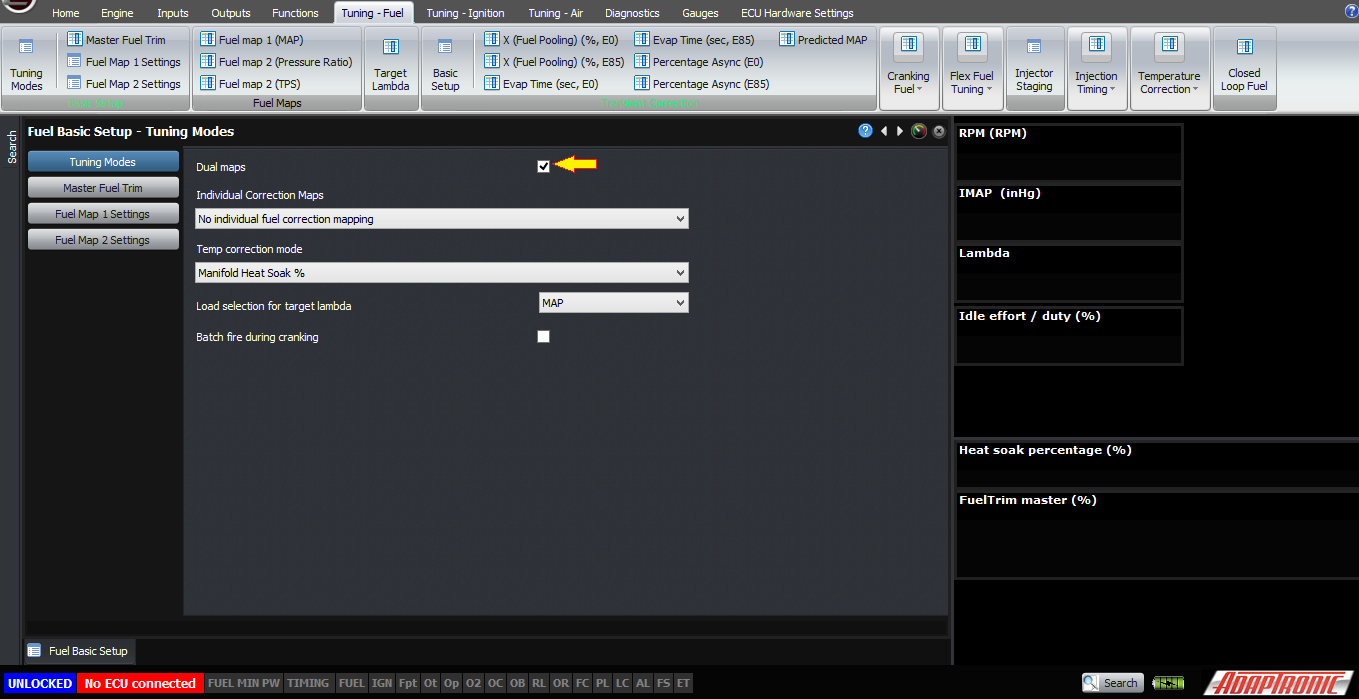
Task: Enable Batch fire during cranking
Action: click(x=543, y=336)
